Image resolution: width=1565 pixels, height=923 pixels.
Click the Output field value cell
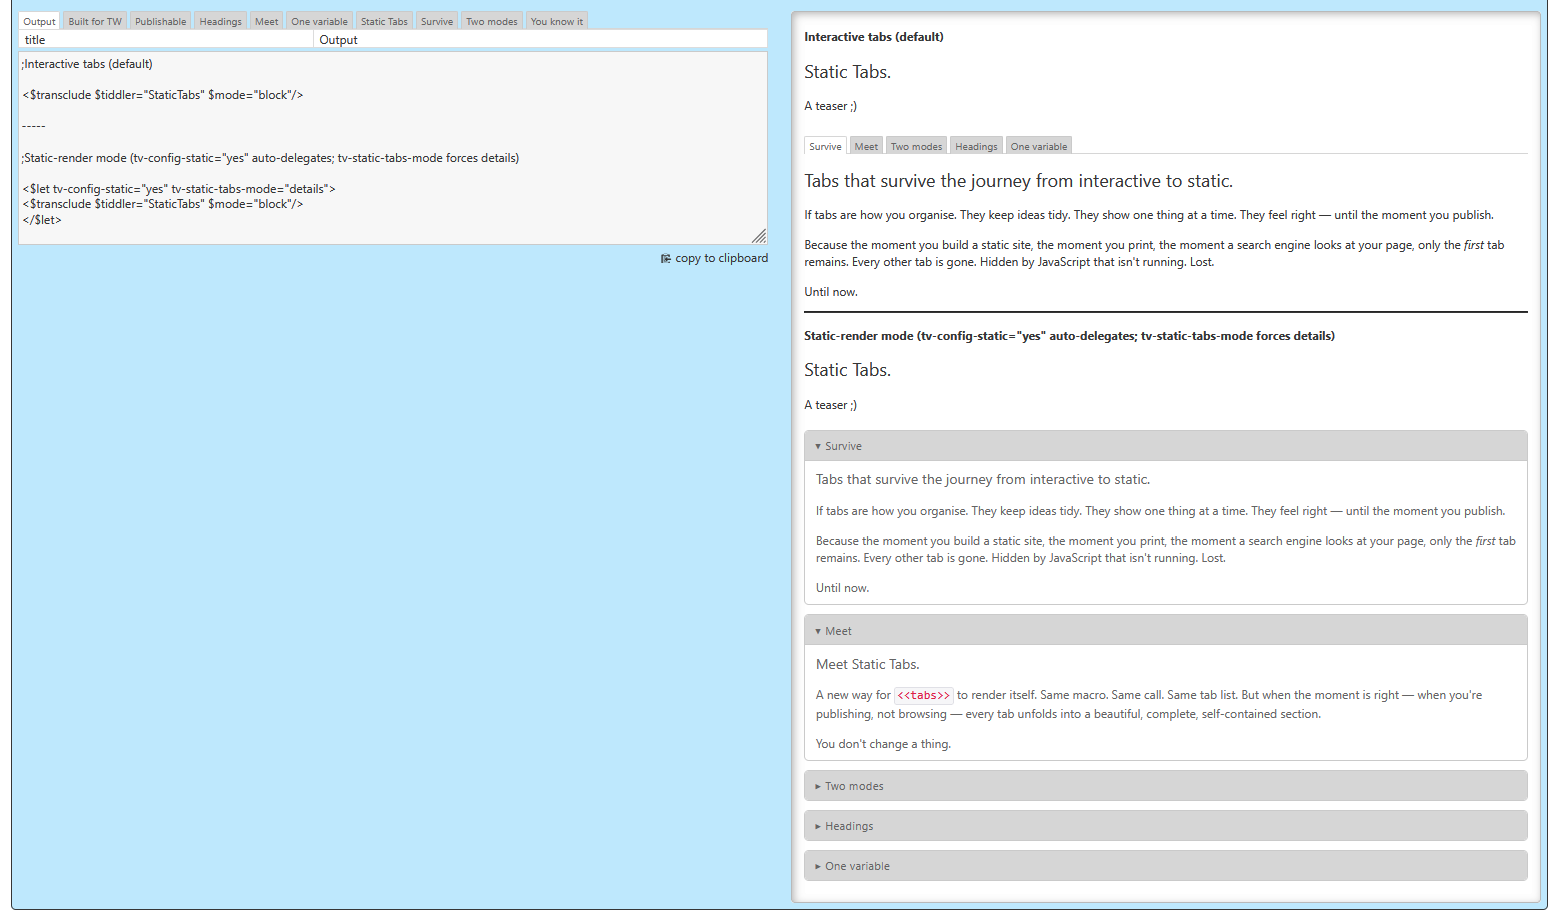pyautogui.click(x=540, y=40)
